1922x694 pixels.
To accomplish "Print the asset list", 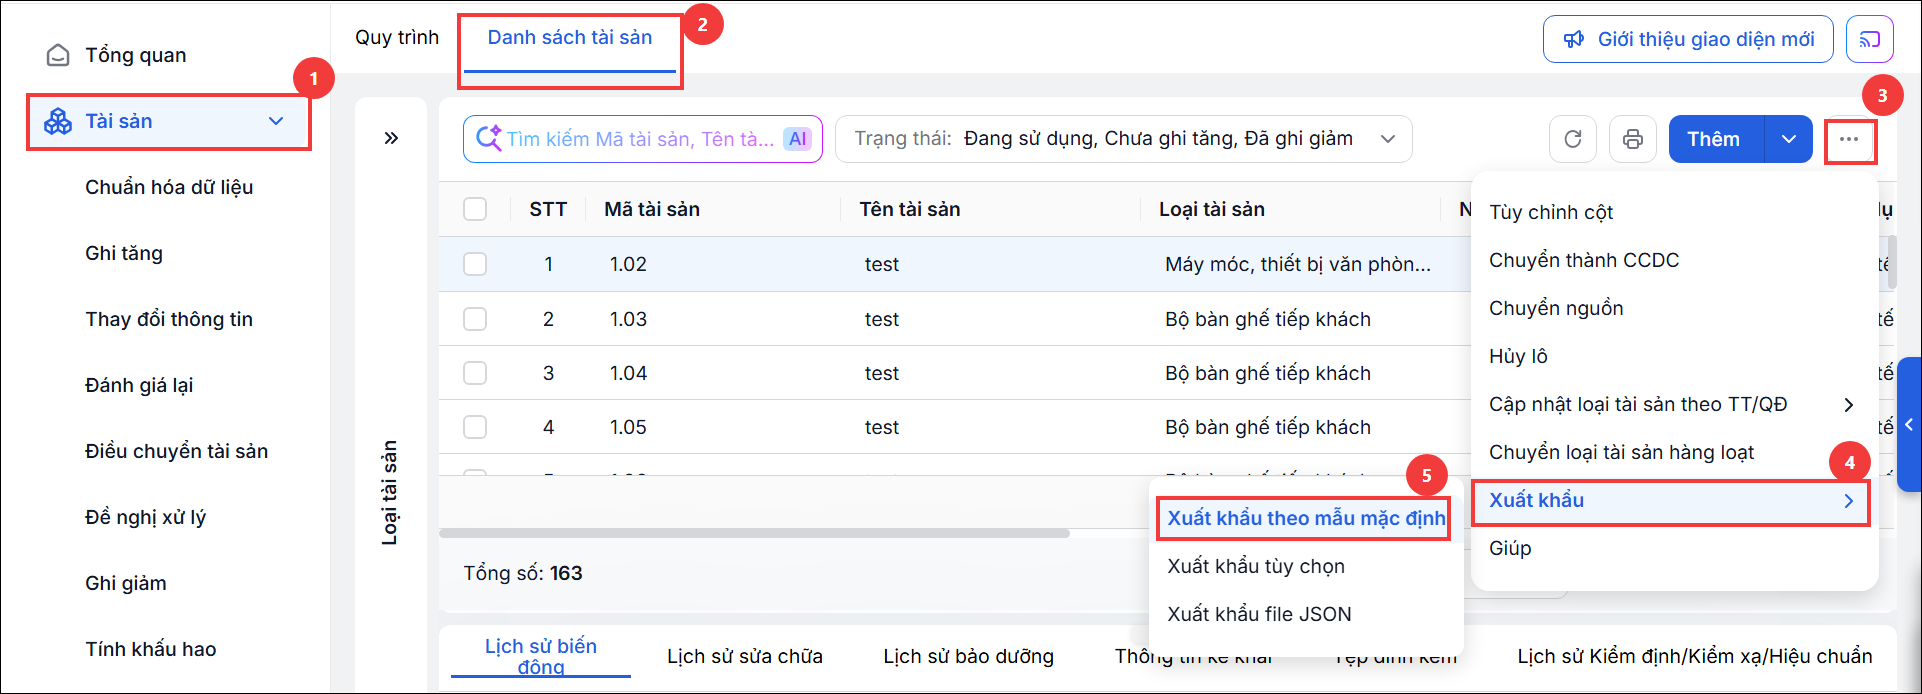I will [x=1632, y=139].
